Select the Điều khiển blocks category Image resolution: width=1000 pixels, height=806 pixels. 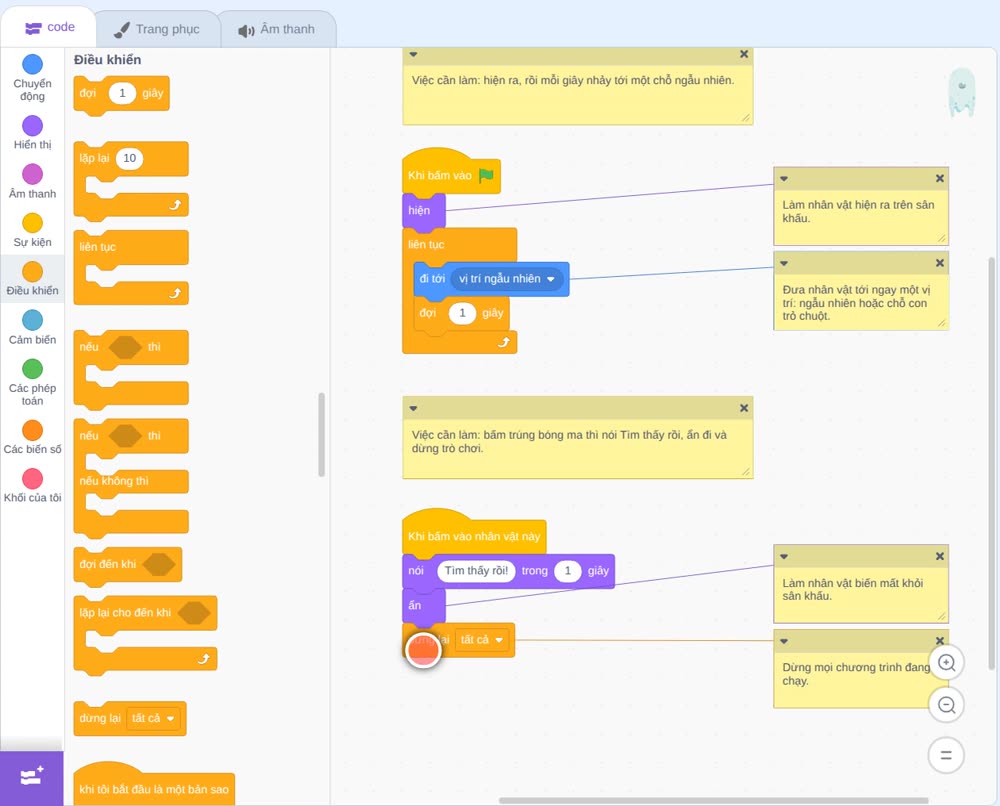32,279
